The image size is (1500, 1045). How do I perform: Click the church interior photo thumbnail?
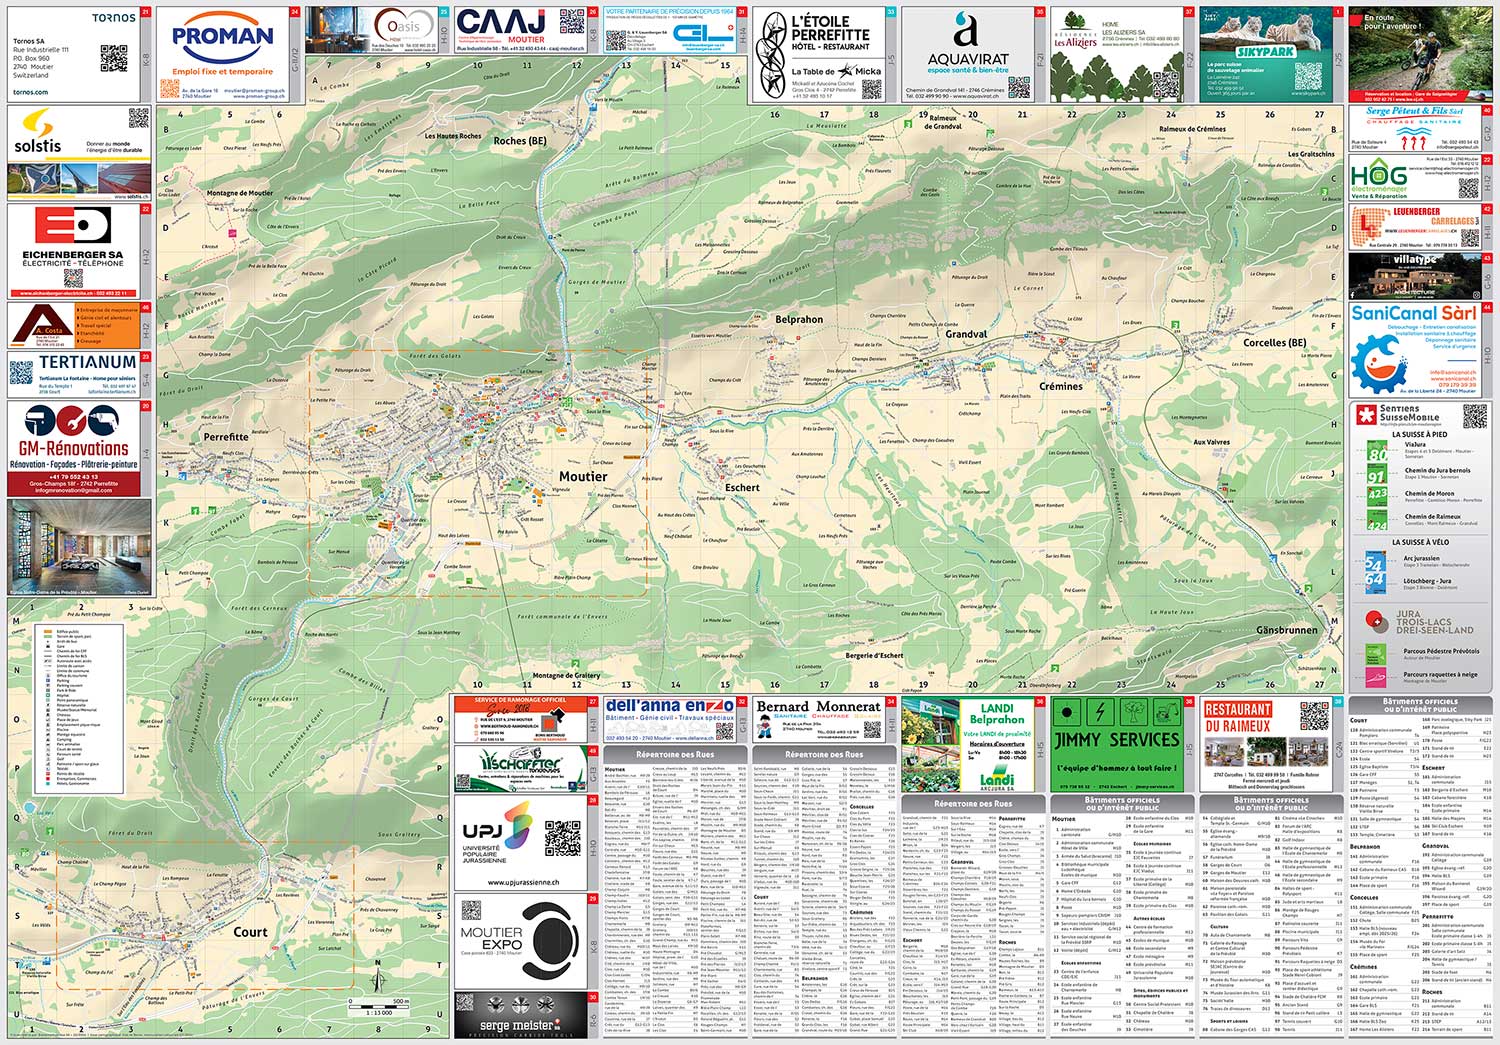[80, 546]
